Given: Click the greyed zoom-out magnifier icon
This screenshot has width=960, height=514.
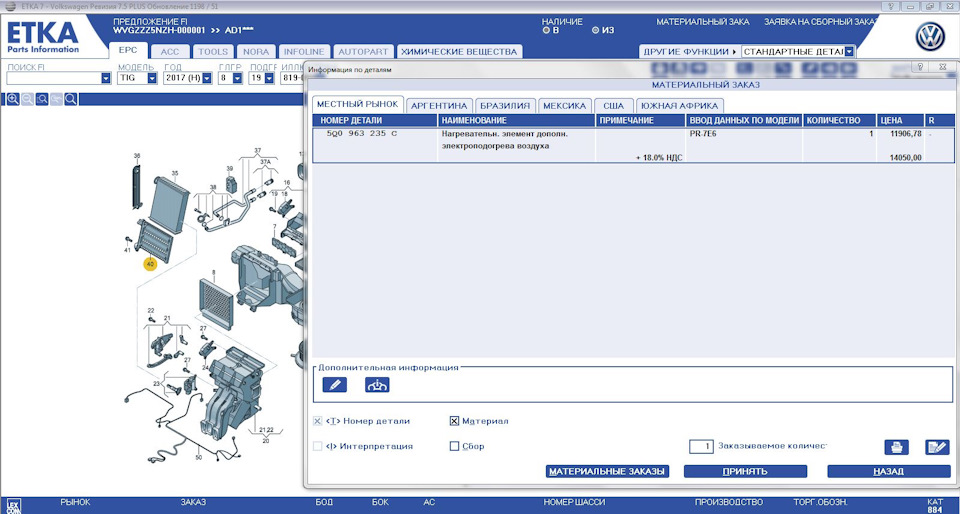Looking at the screenshot, I should pyautogui.click(x=27, y=99).
